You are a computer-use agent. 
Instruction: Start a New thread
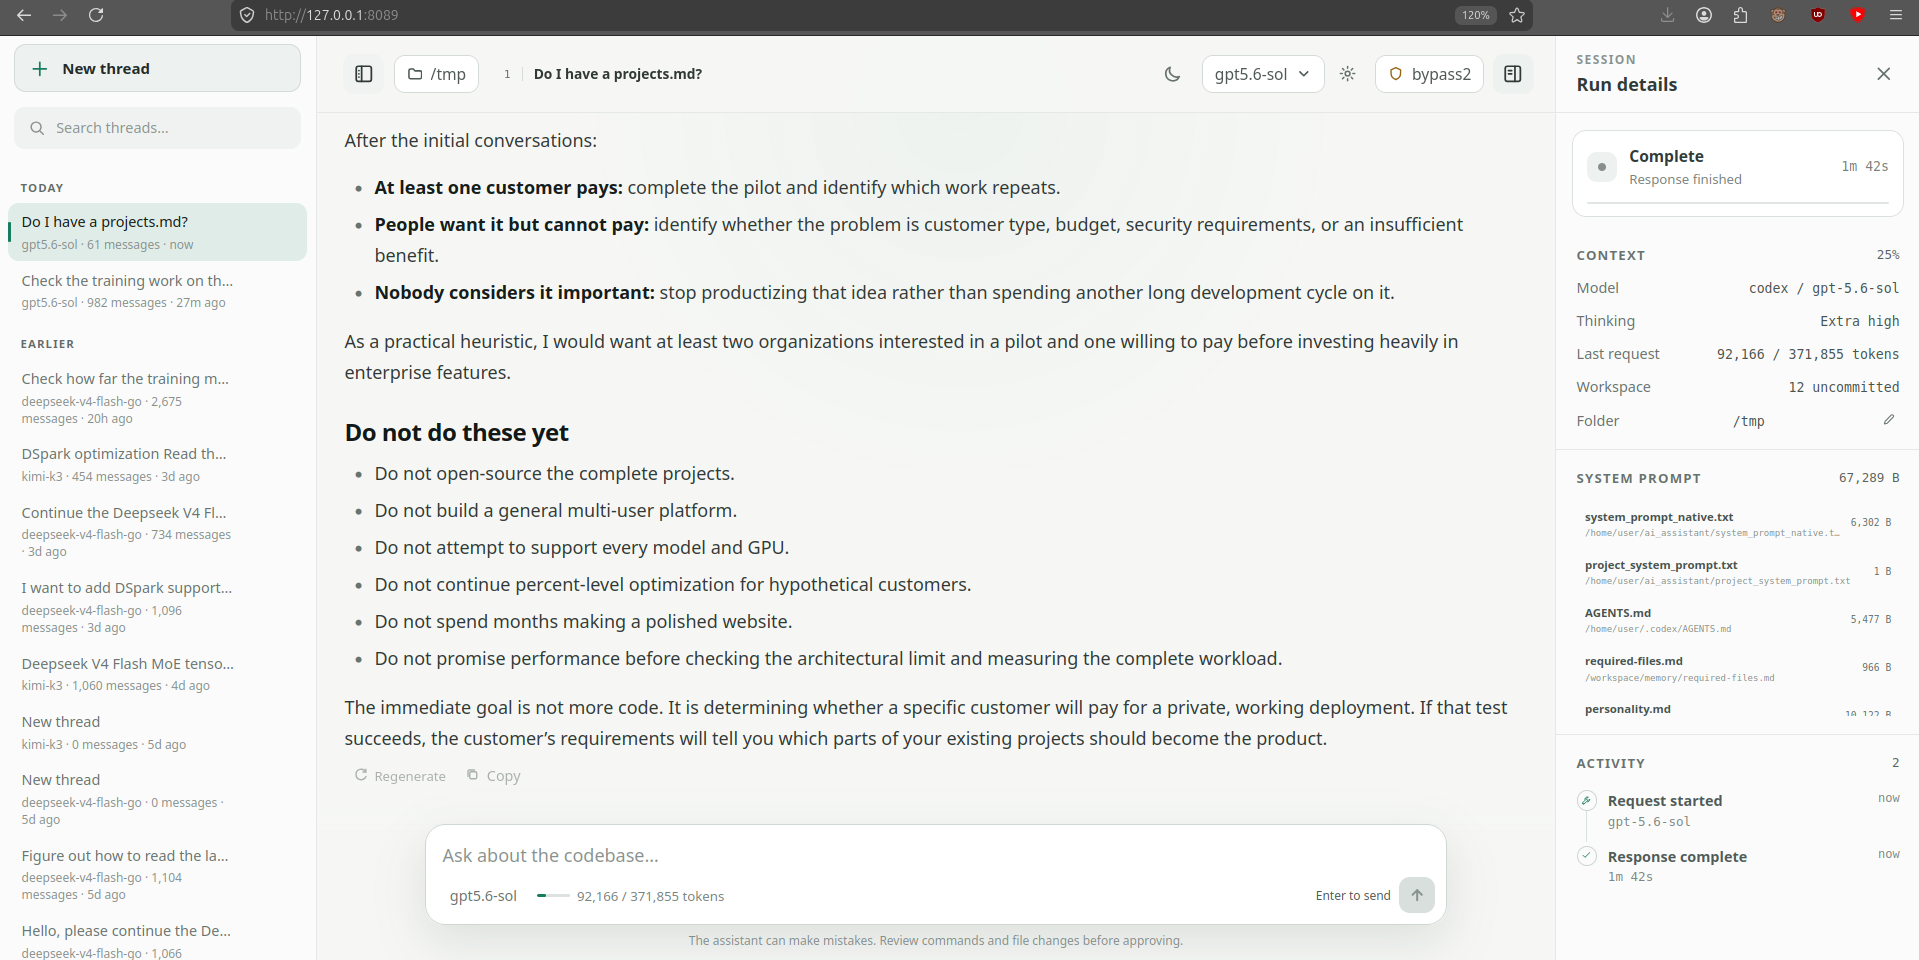pos(157,68)
